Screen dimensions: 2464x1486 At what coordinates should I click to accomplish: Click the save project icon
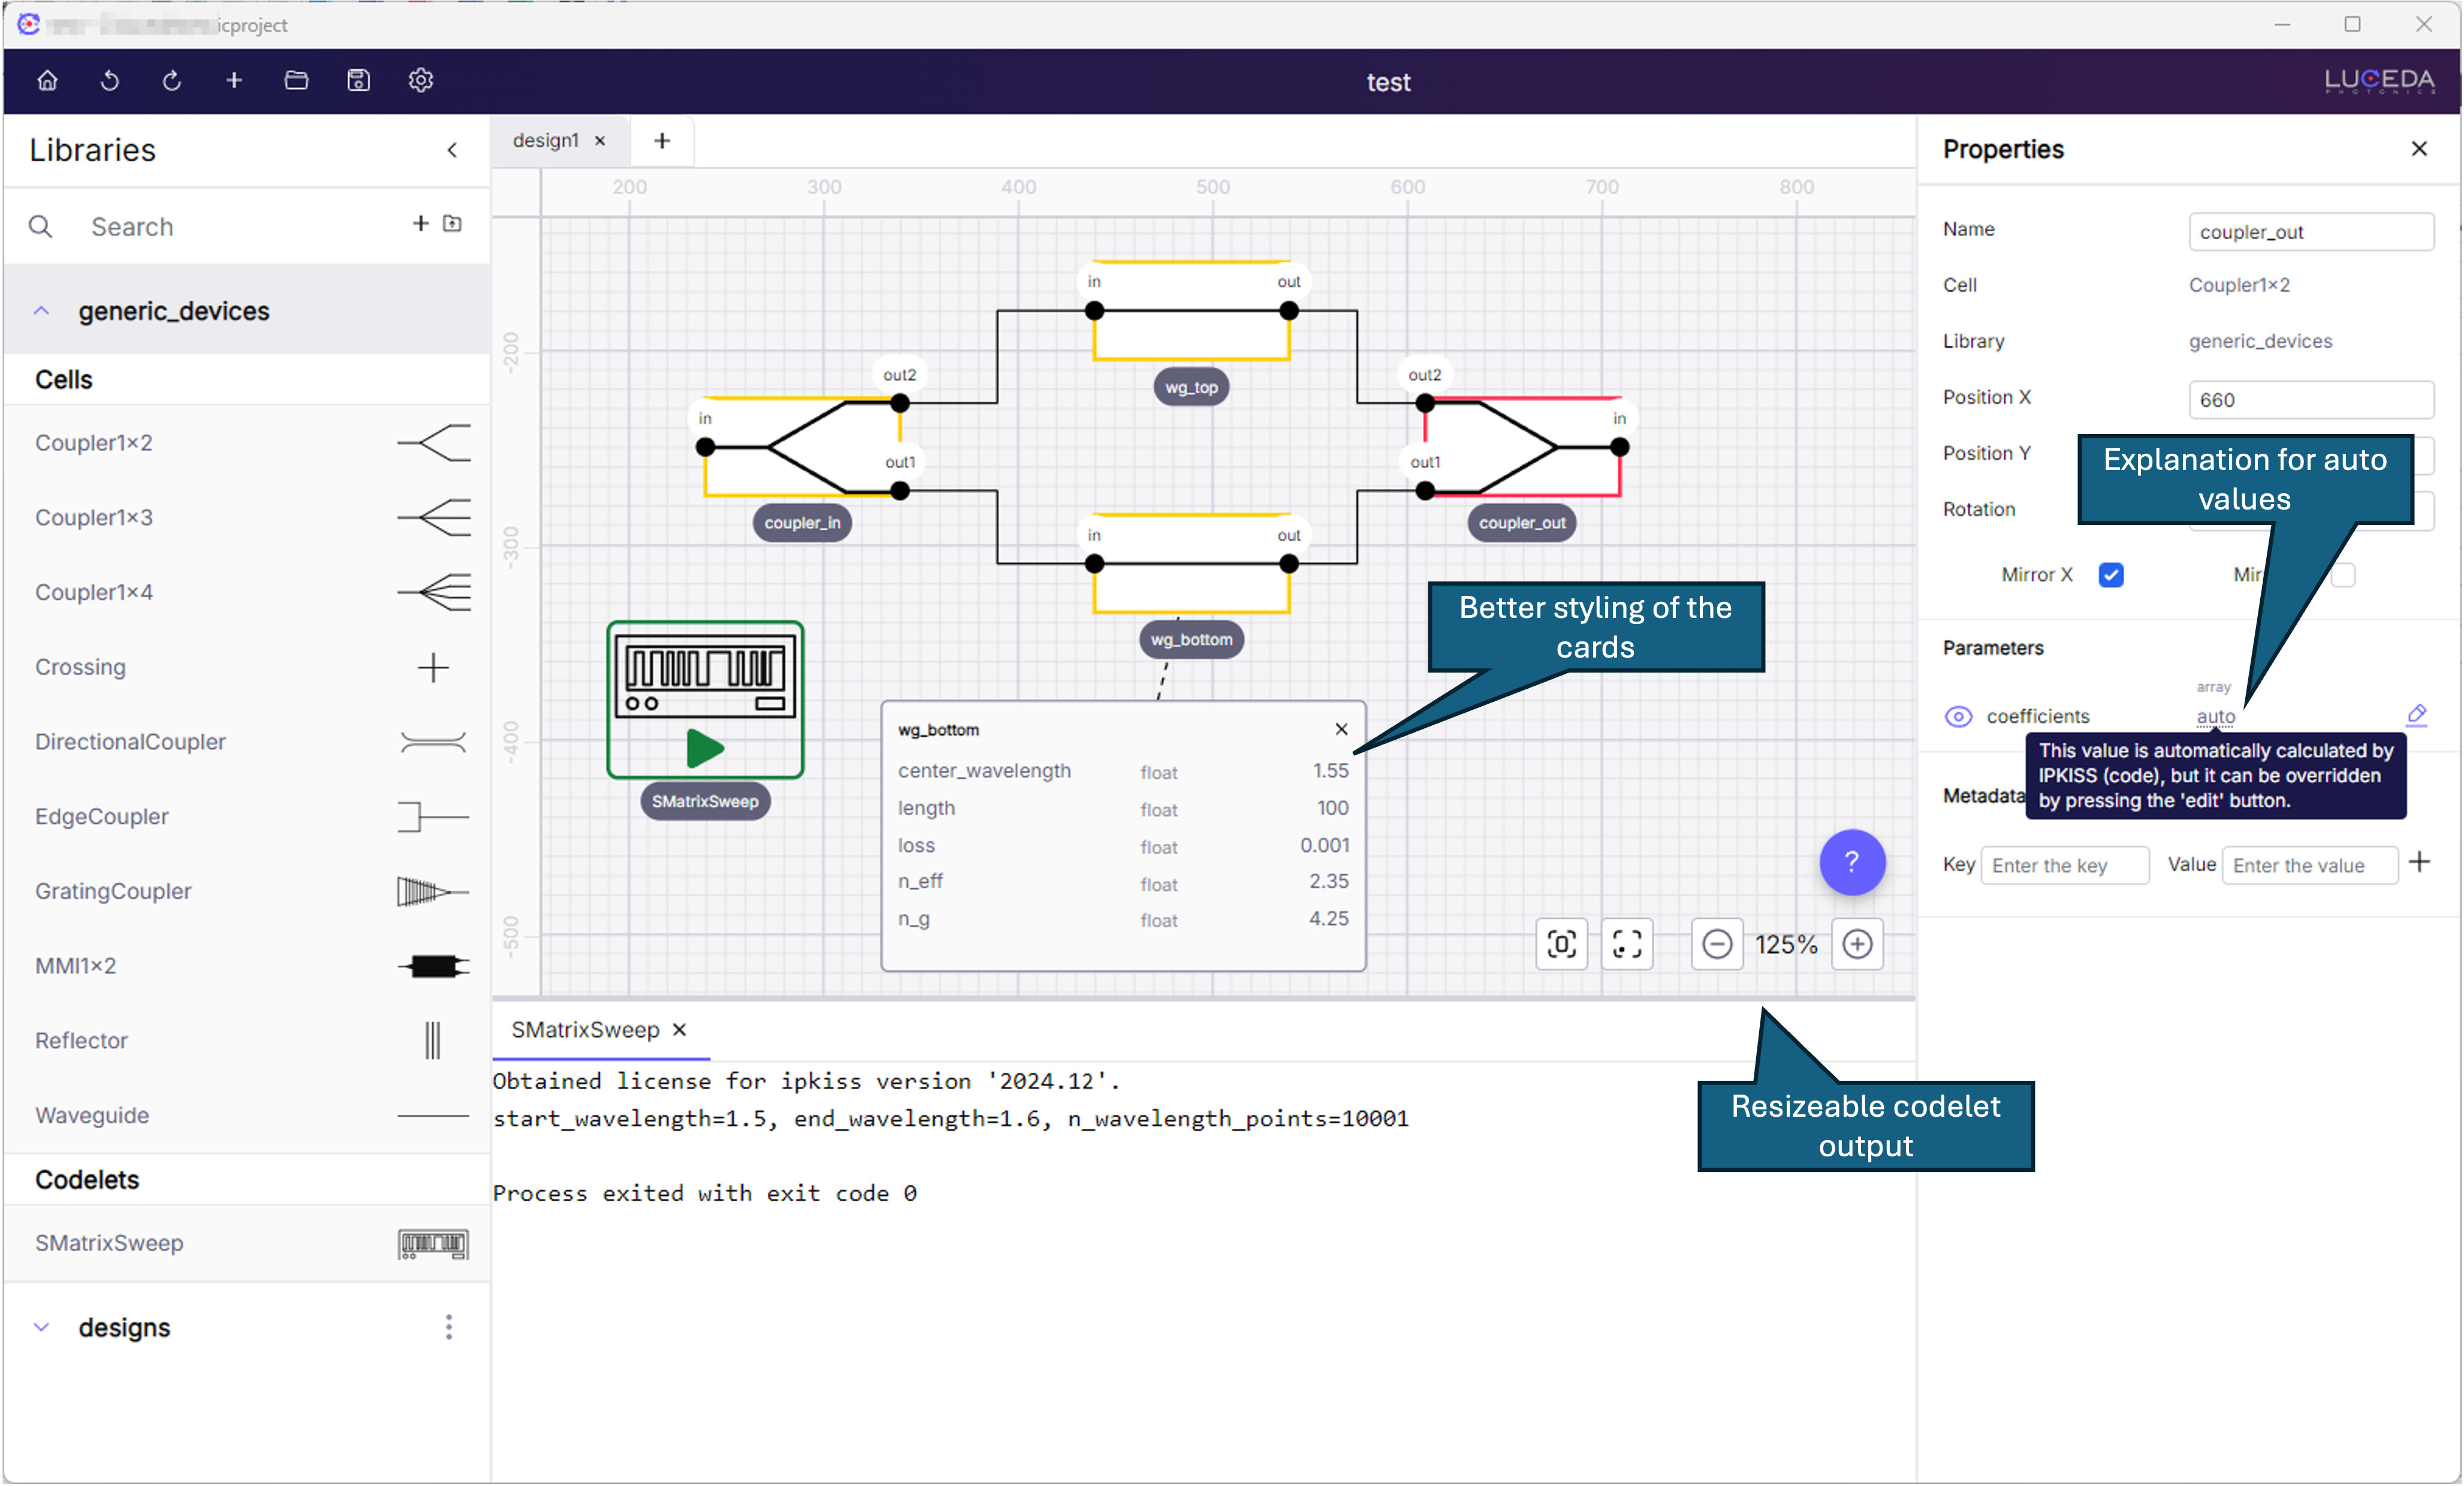tap(358, 80)
